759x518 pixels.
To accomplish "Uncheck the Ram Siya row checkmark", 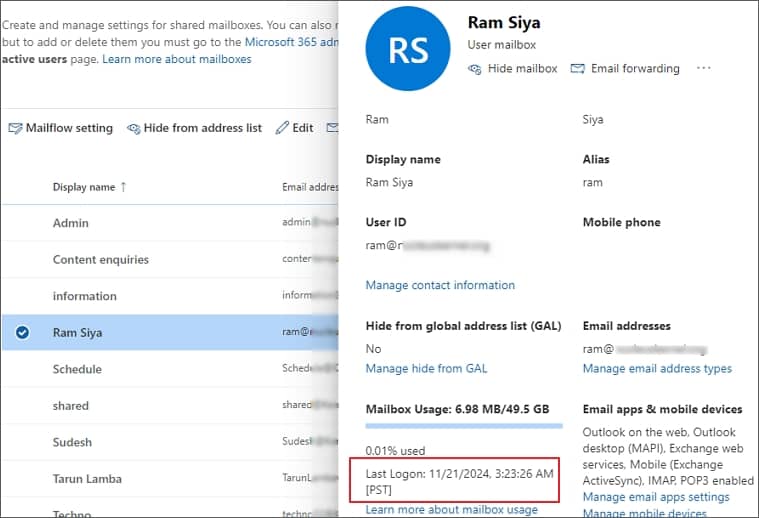I will tap(22, 333).
